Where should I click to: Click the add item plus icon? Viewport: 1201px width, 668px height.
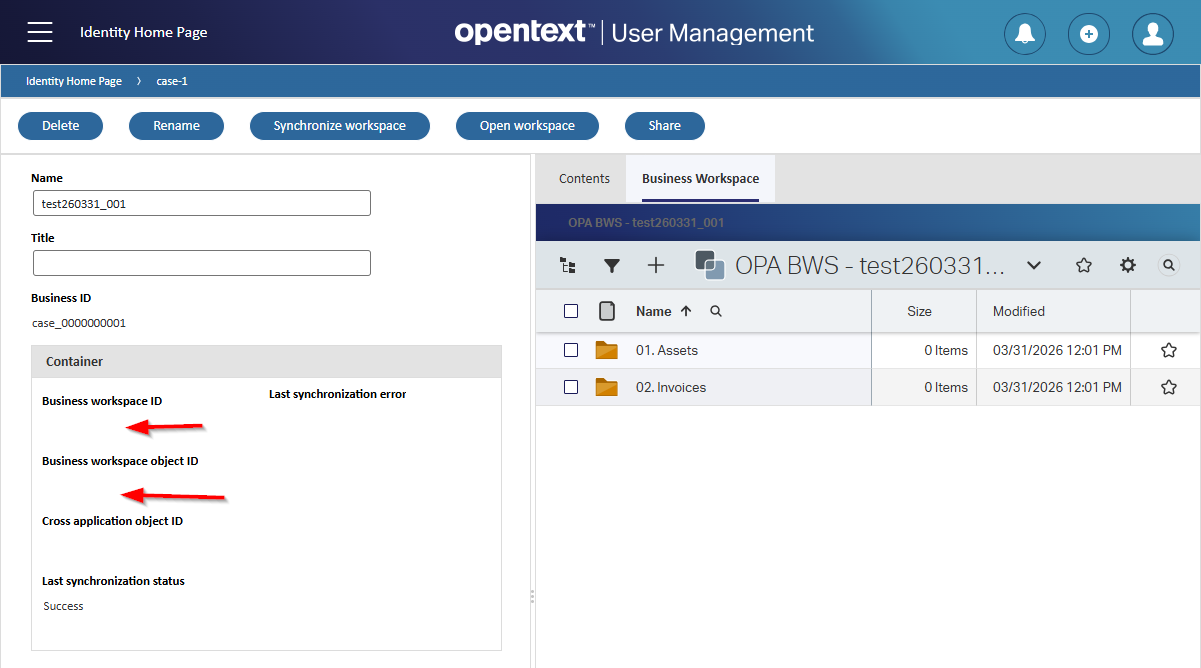point(656,265)
